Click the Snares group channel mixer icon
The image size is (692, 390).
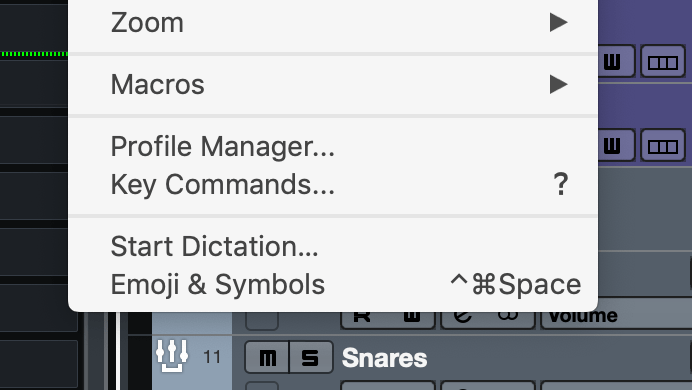(x=172, y=356)
